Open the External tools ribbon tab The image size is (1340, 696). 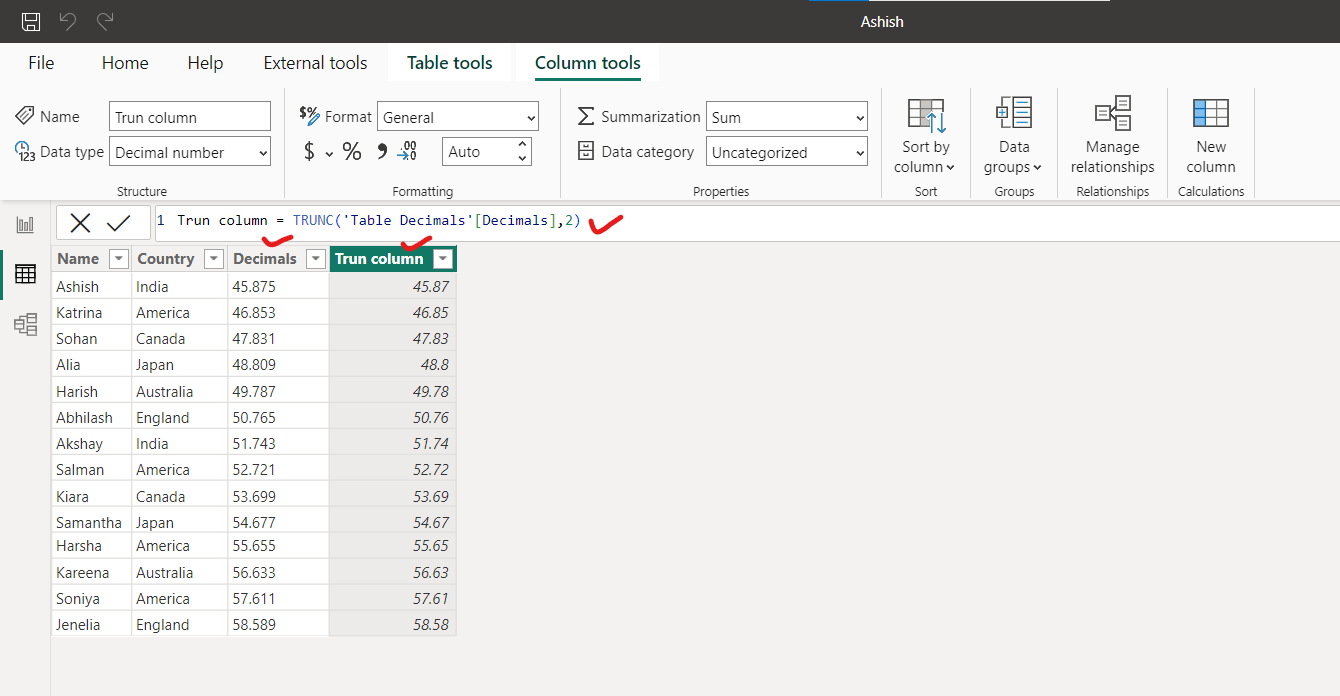(315, 62)
